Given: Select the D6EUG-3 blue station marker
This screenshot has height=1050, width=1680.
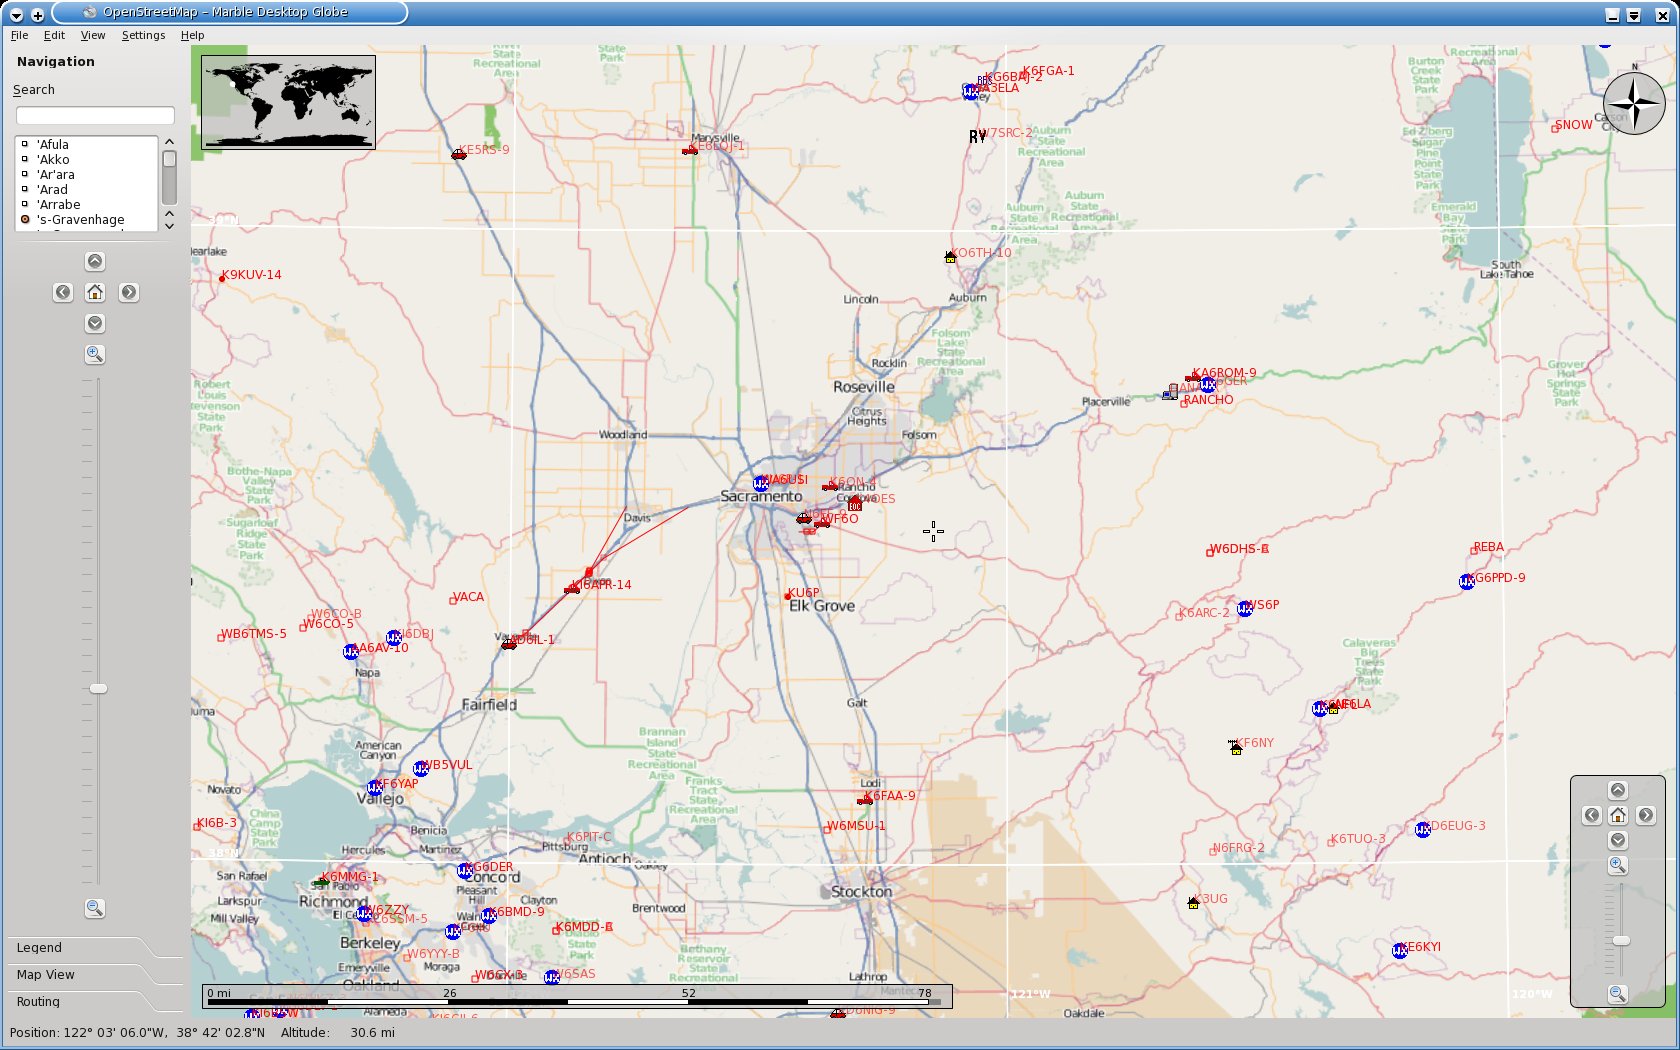Looking at the screenshot, I should point(1423,830).
